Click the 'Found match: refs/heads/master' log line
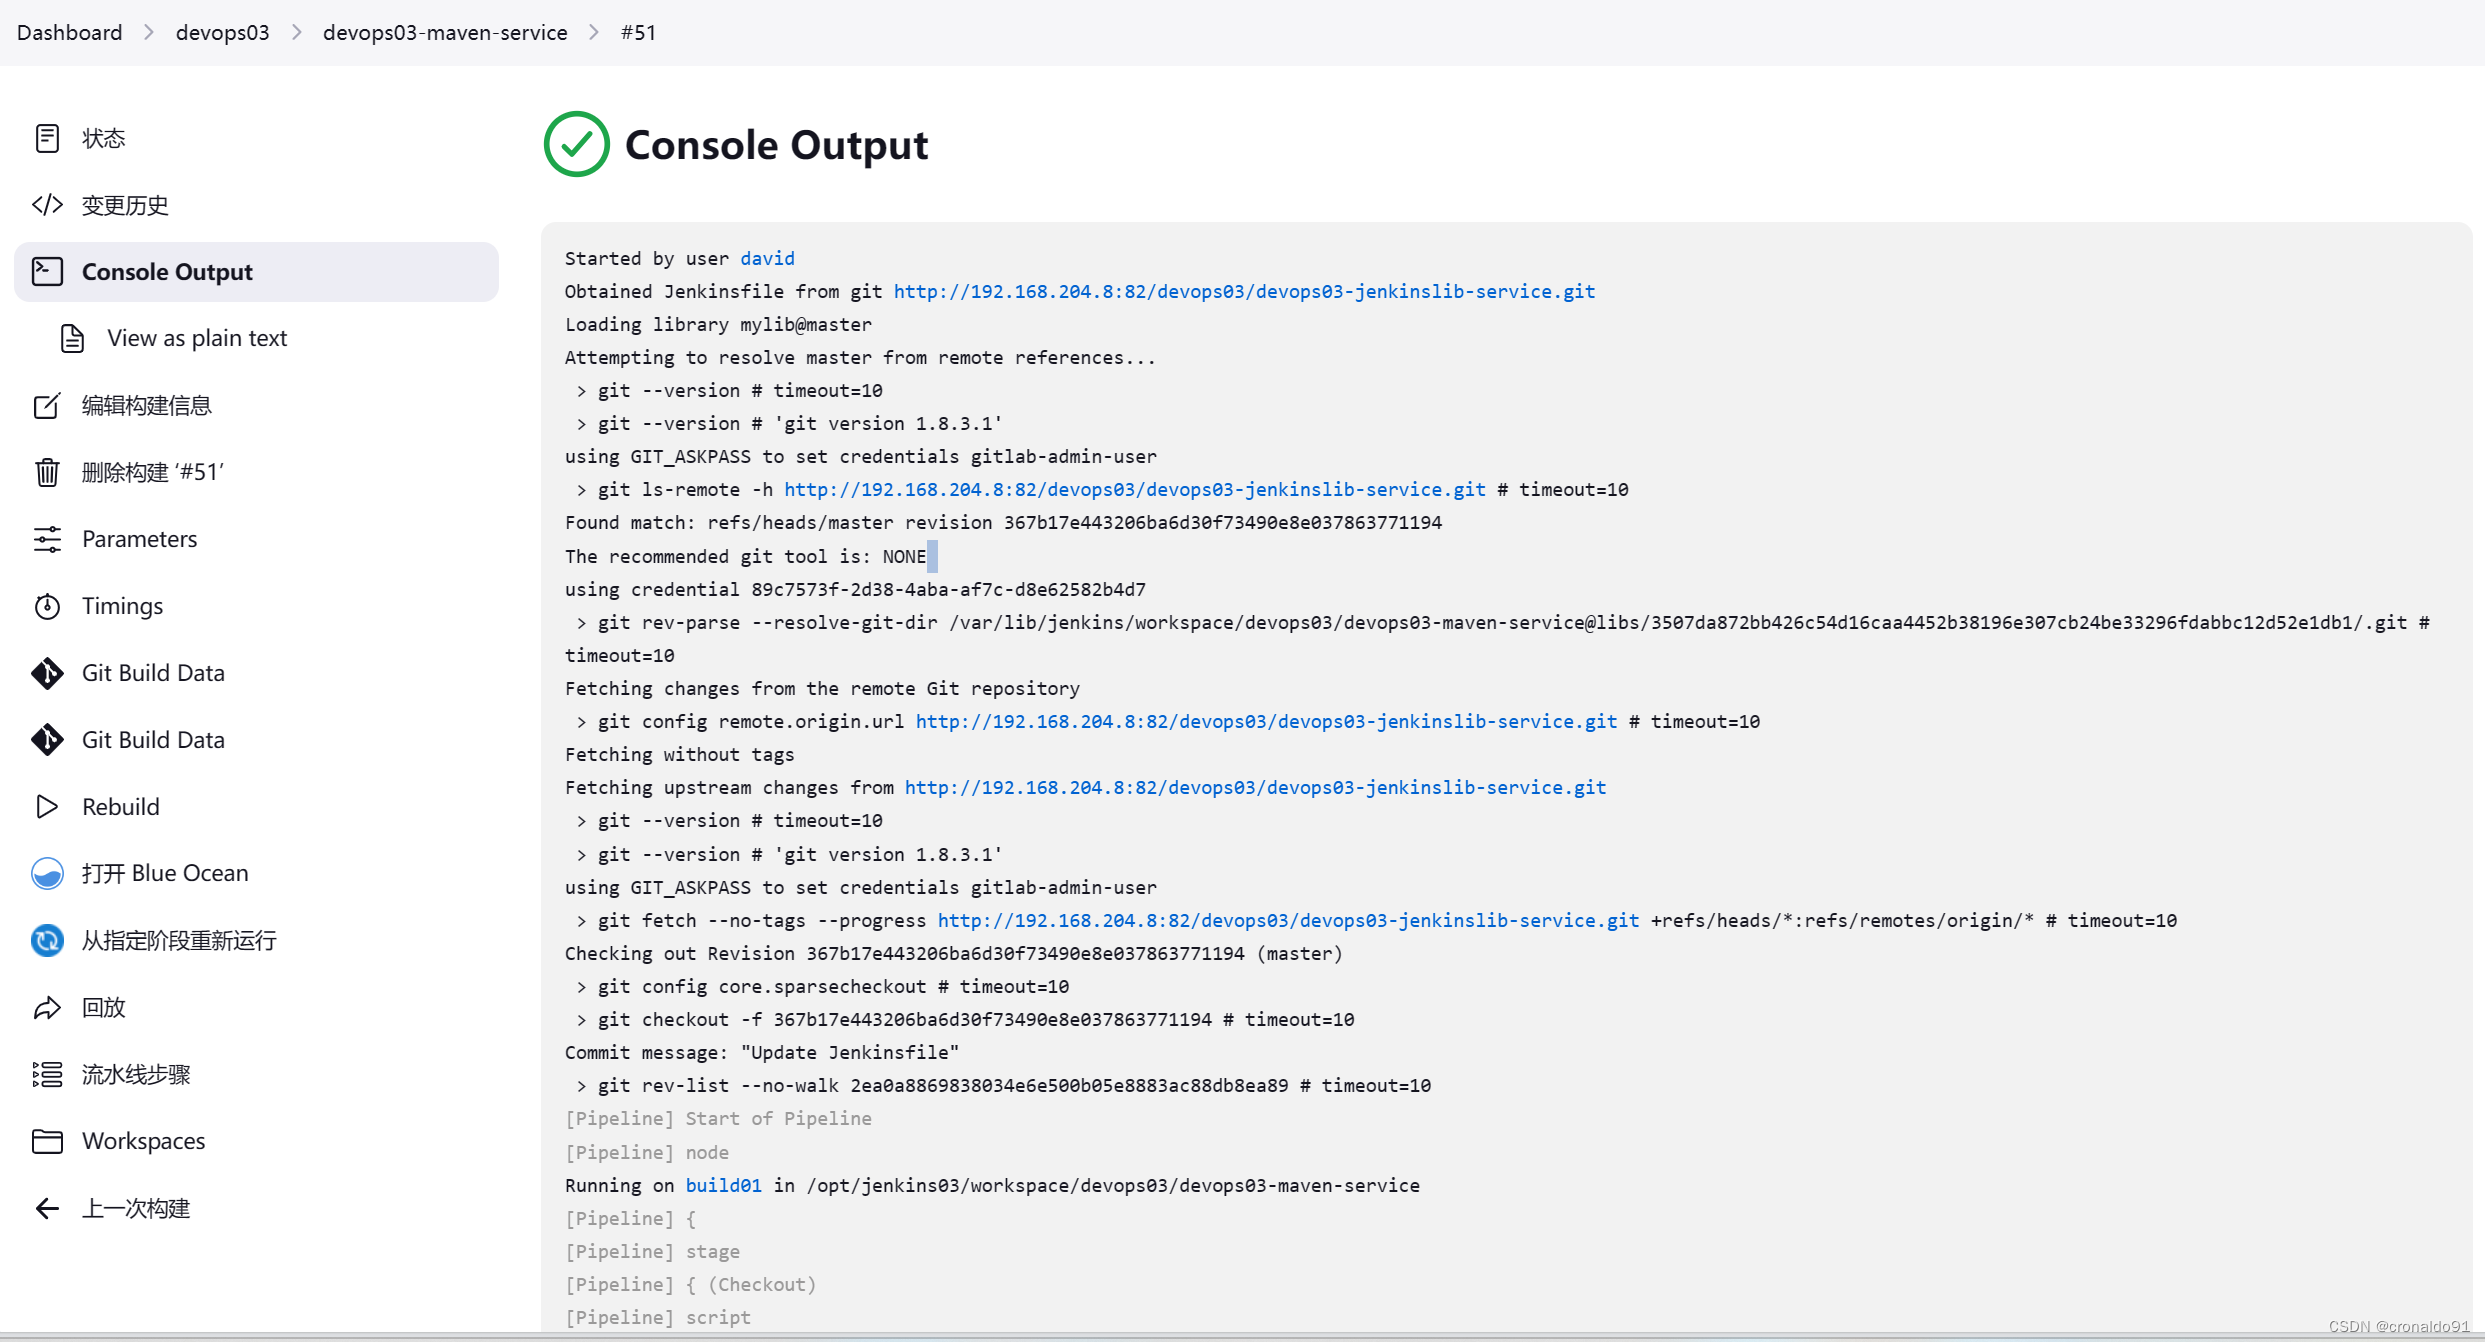2485x1342 pixels. coord(1003,522)
